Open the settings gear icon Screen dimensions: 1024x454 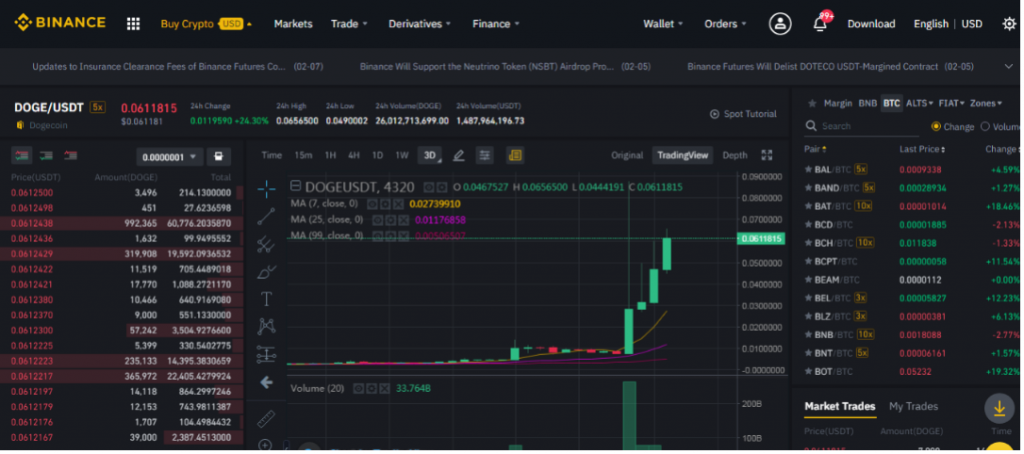(x=1009, y=24)
